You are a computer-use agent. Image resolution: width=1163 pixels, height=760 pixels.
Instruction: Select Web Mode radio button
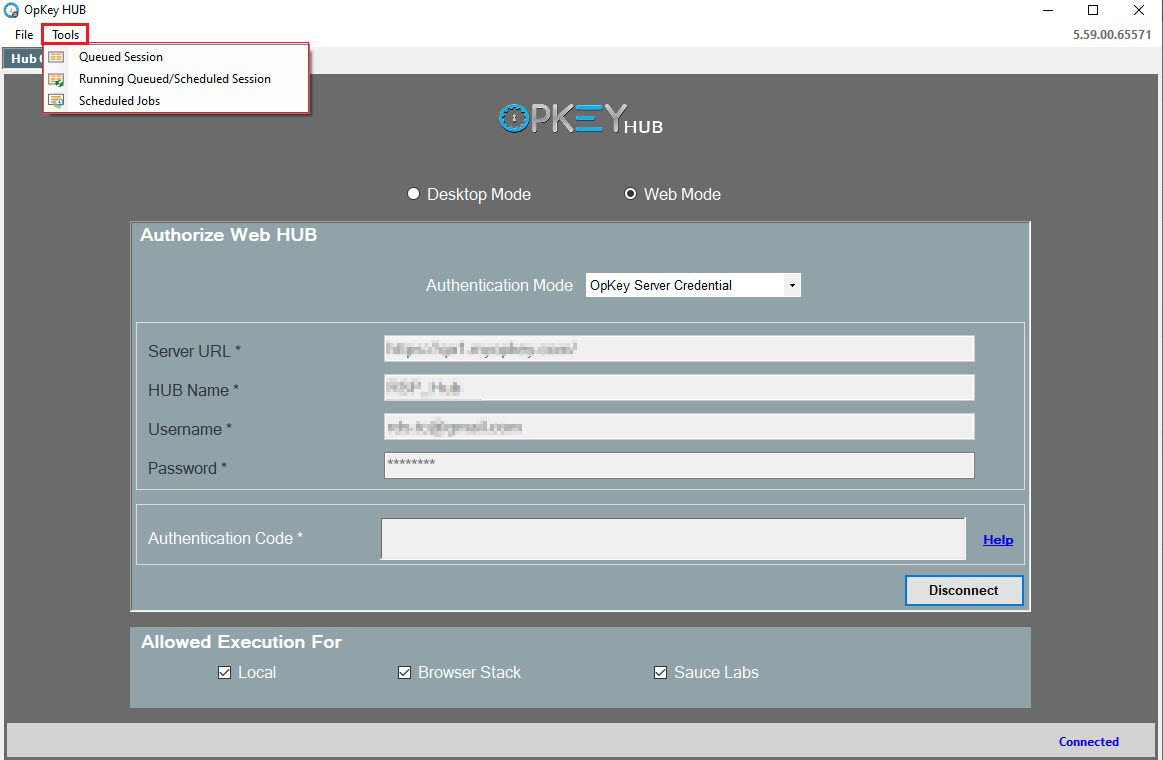pos(630,194)
